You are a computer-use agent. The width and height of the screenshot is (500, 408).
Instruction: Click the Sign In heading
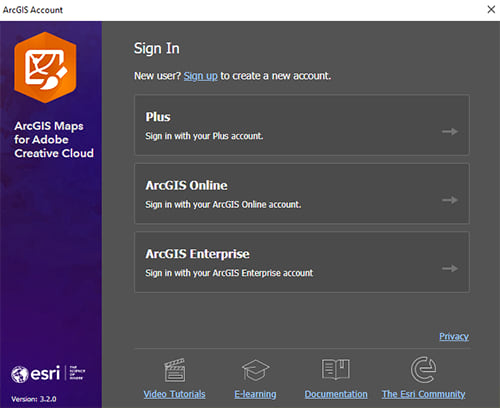click(157, 49)
